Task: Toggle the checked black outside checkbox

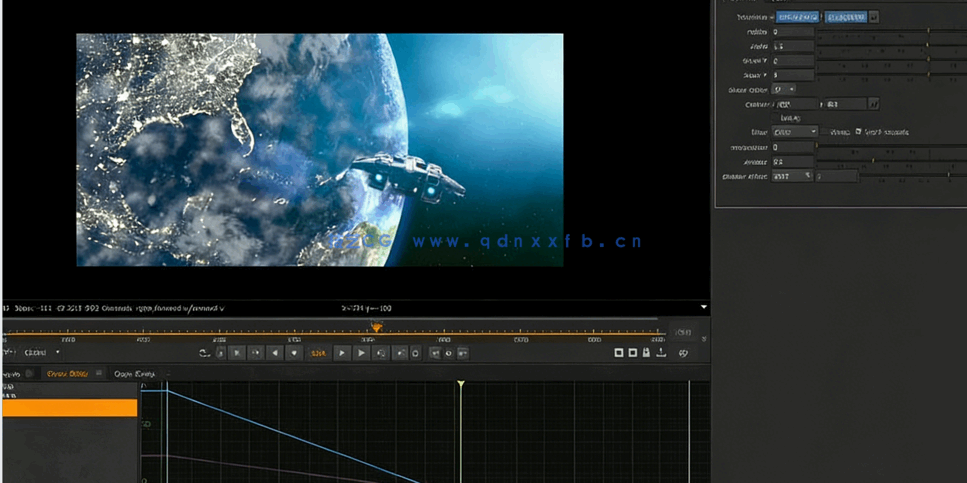Action: tap(857, 131)
